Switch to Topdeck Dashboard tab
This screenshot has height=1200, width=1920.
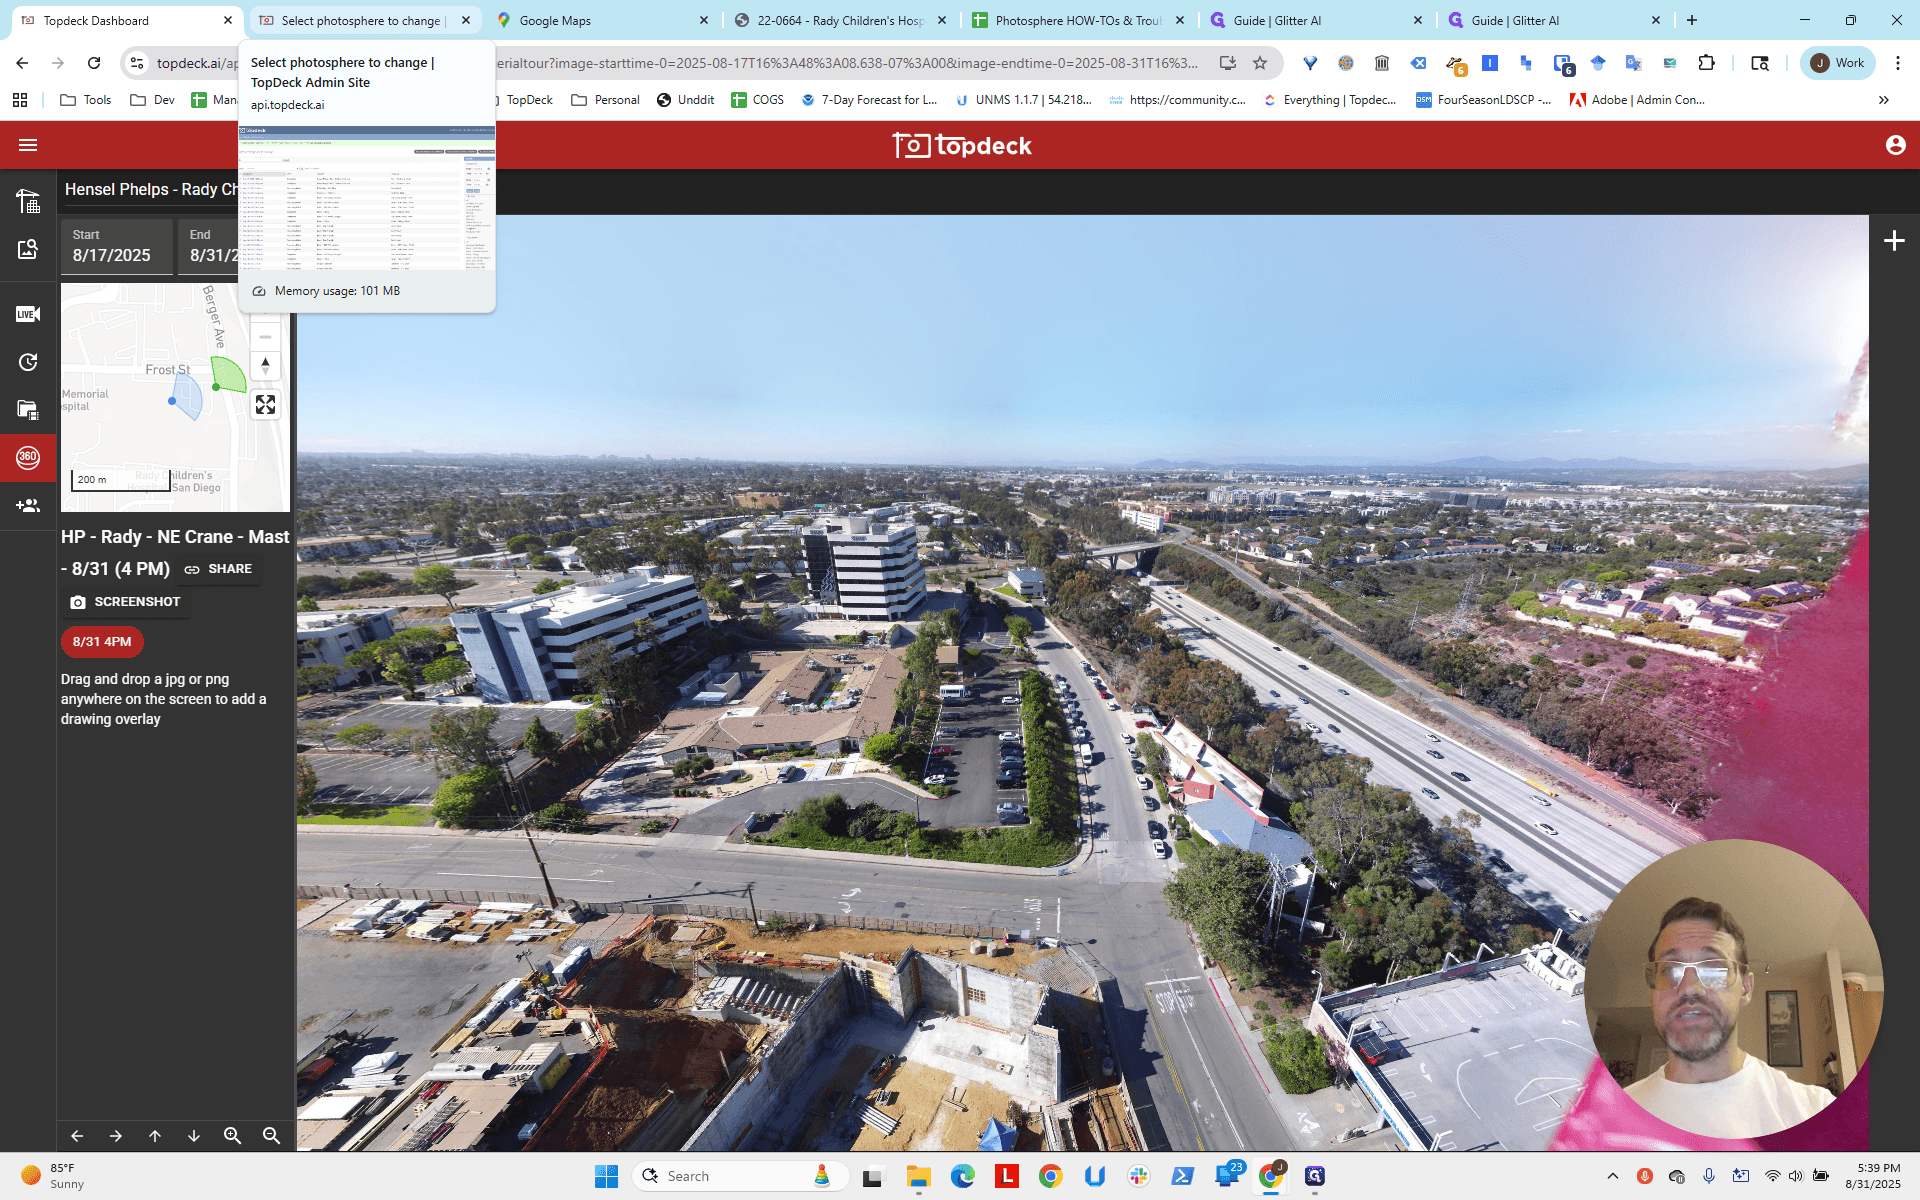click(125, 20)
